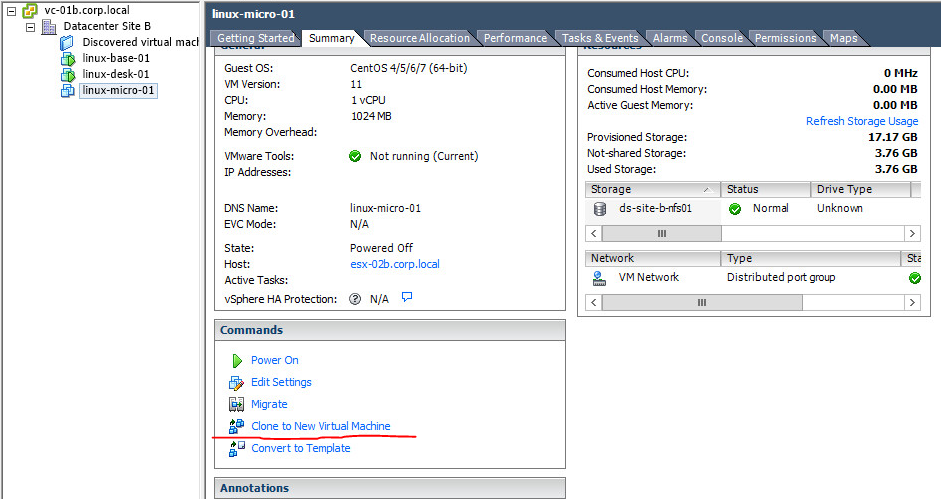Viewport: 941px width, 499px height.
Task: Open the Permissions tab
Action: point(786,38)
